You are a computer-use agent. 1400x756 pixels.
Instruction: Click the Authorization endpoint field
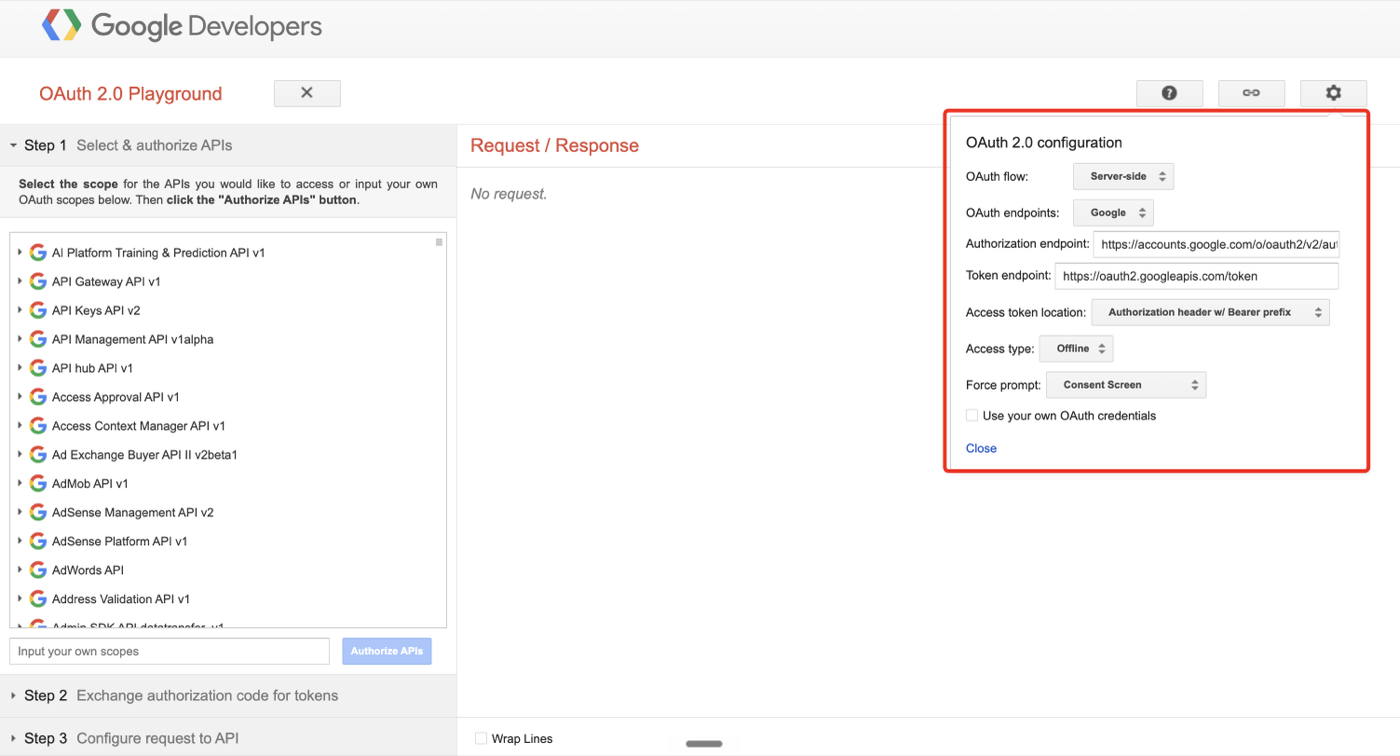coord(1216,244)
